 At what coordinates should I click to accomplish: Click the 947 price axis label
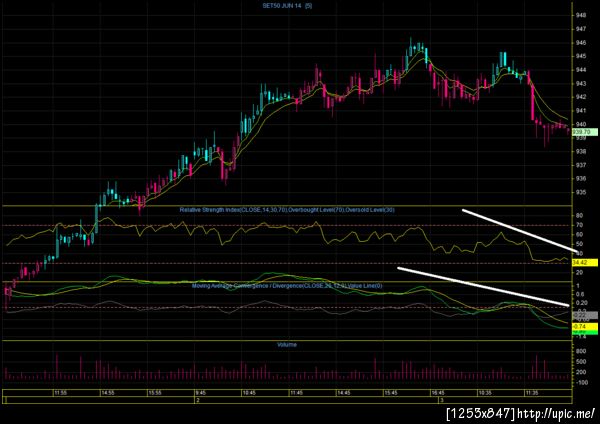coord(580,29)
